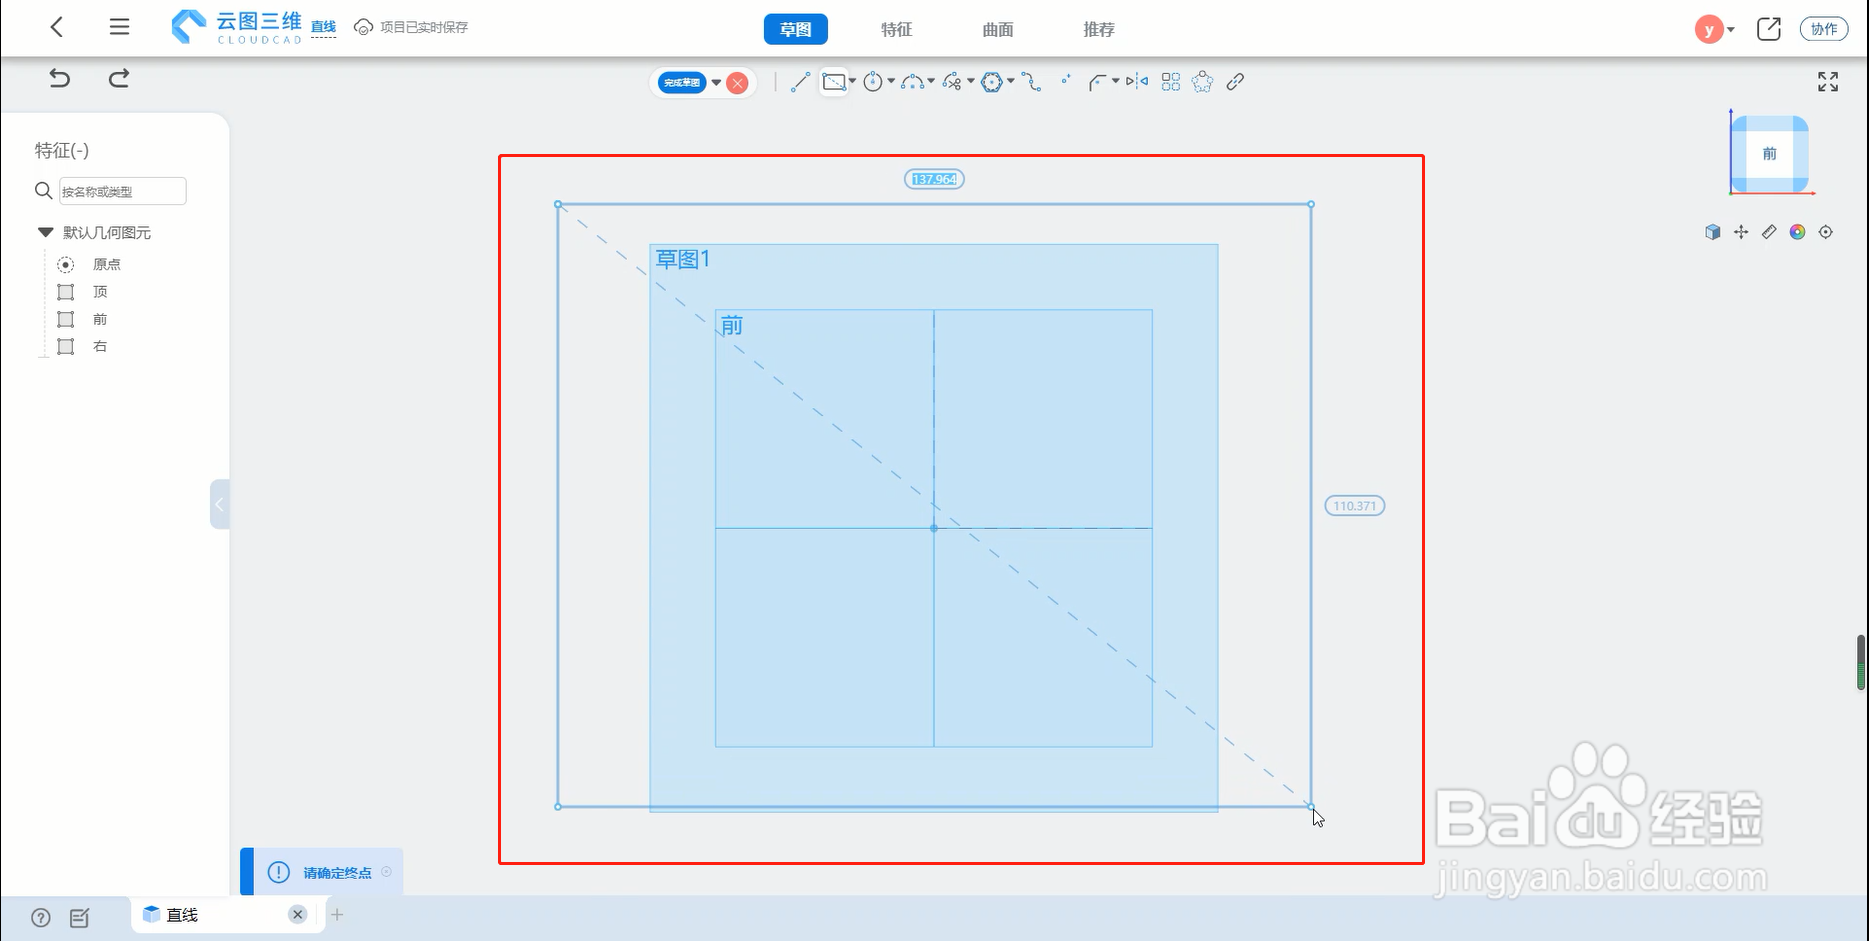Select the chain link constraint tool
The image size is (1869, 941).
point(1236,82)
